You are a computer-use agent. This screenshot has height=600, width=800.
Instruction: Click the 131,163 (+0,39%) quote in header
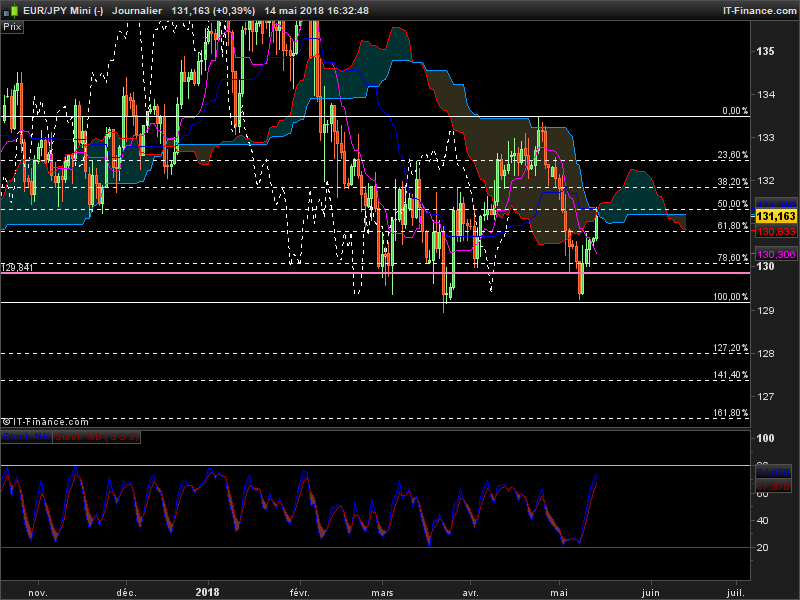pyautogui.click(x=213, y=11)
